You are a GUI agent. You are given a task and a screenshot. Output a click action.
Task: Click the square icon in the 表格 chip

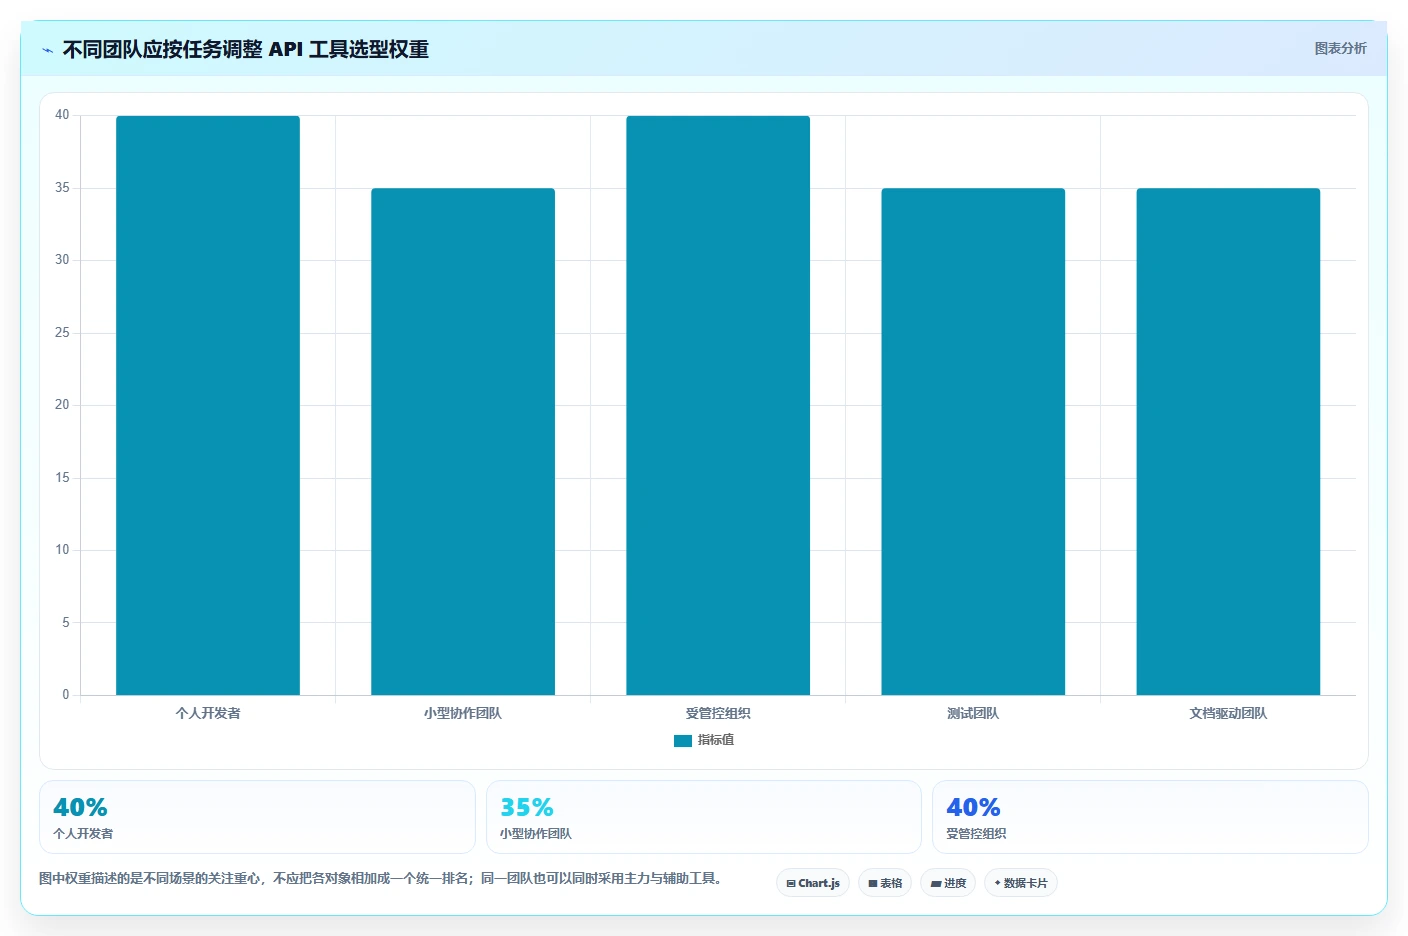[x=873, y=884]
